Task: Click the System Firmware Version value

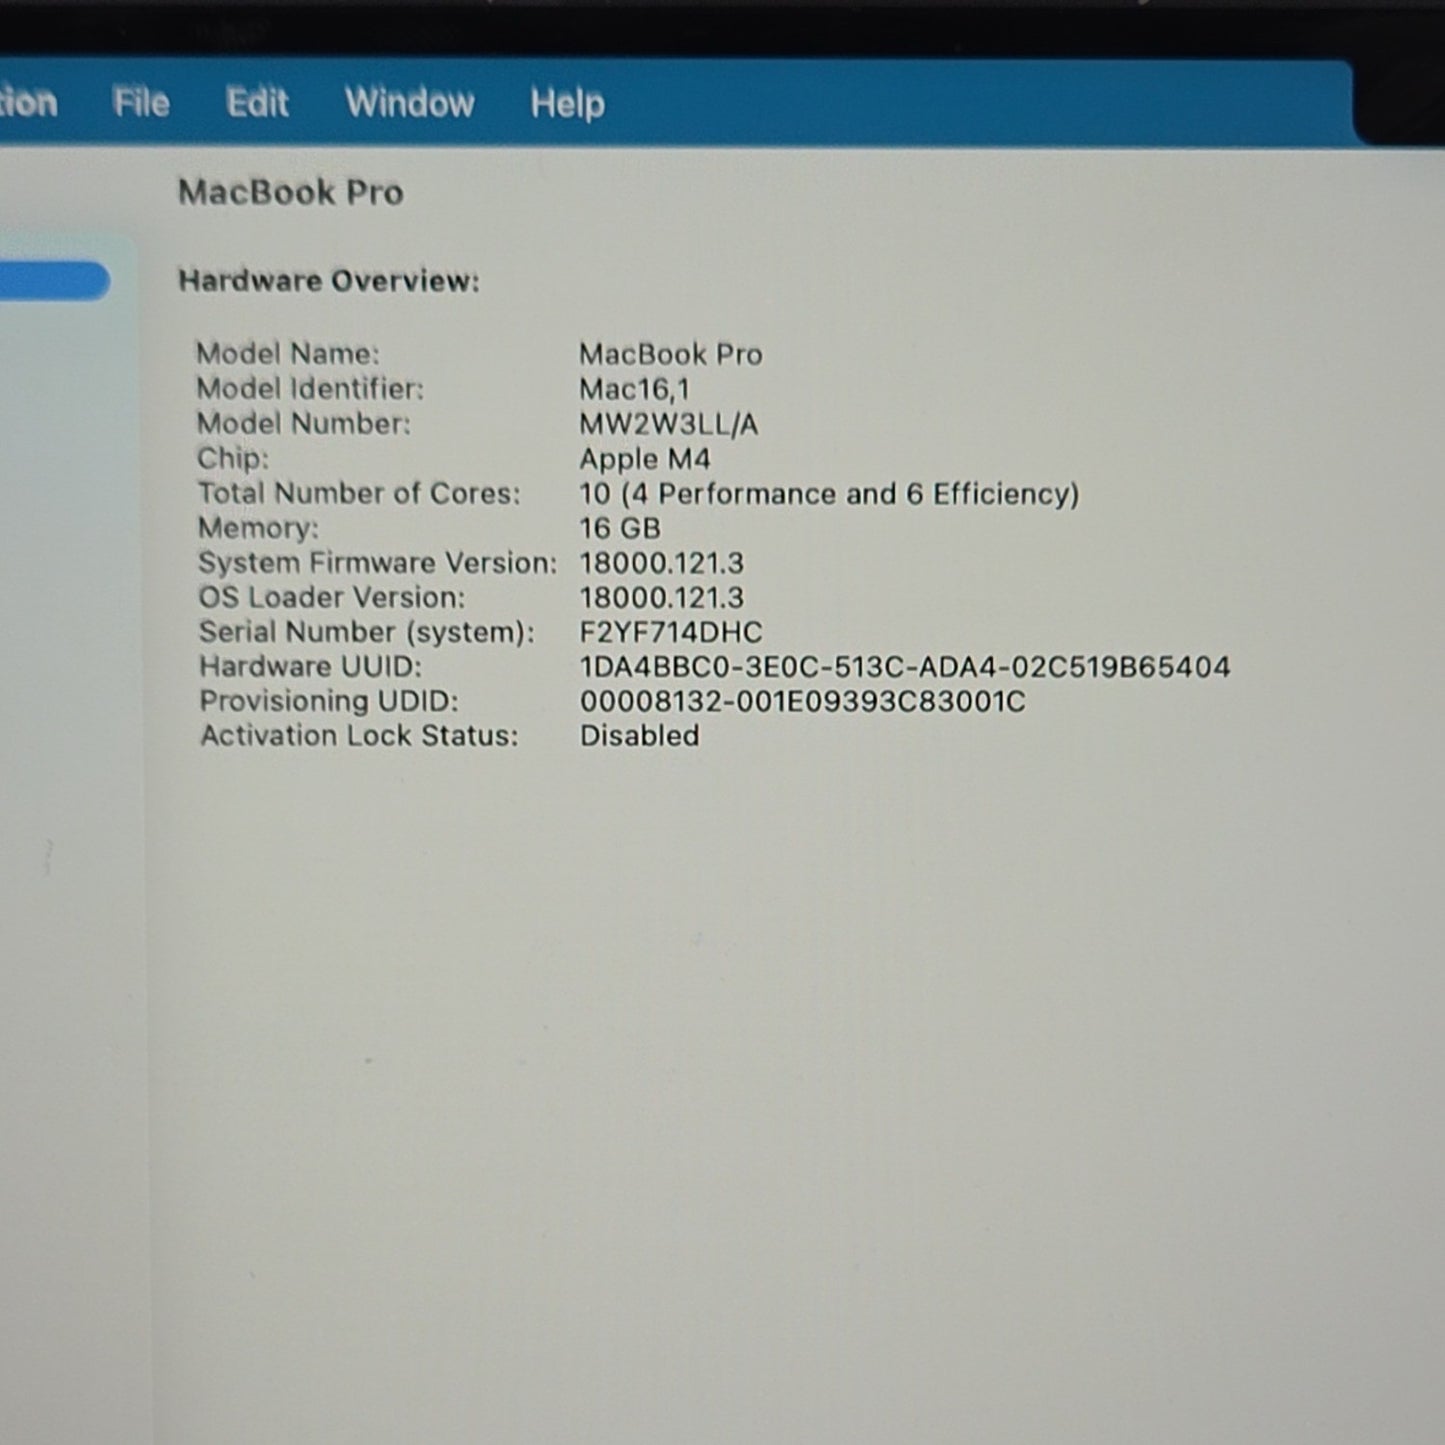Action: pos(661,563)
